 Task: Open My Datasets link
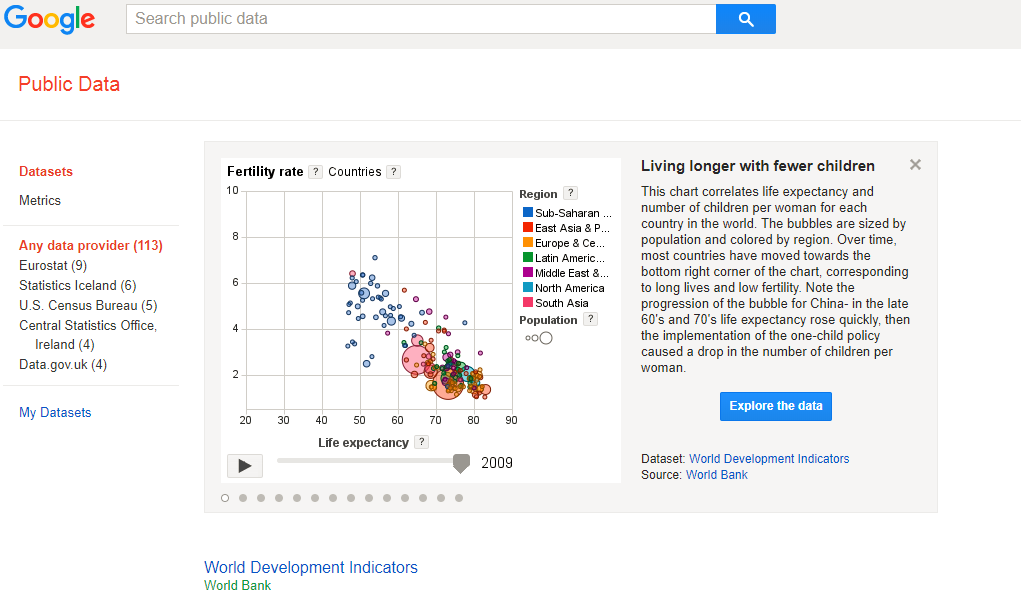point(55,413)
